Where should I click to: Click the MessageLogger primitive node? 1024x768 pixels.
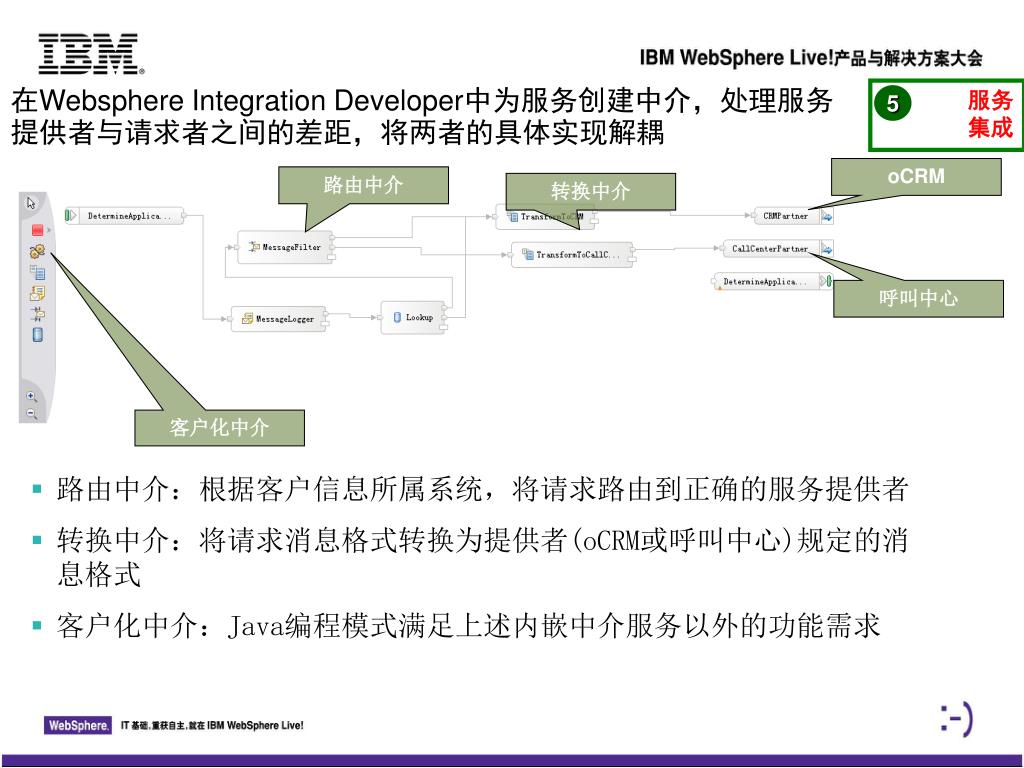click(x=279, y=319)
